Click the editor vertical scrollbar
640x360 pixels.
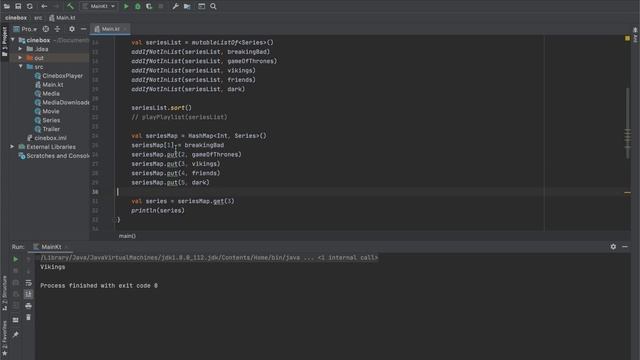click(x=628, y=123)
